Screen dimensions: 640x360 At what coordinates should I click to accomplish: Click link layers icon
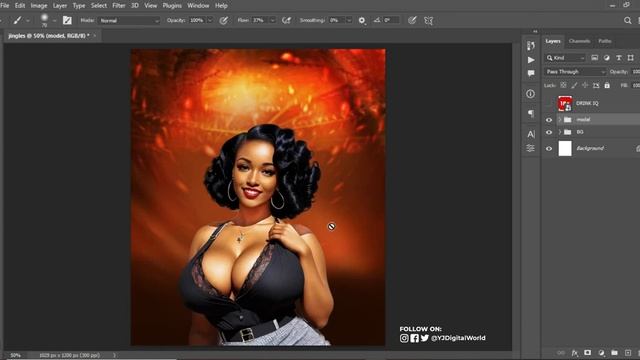(561, 353)
